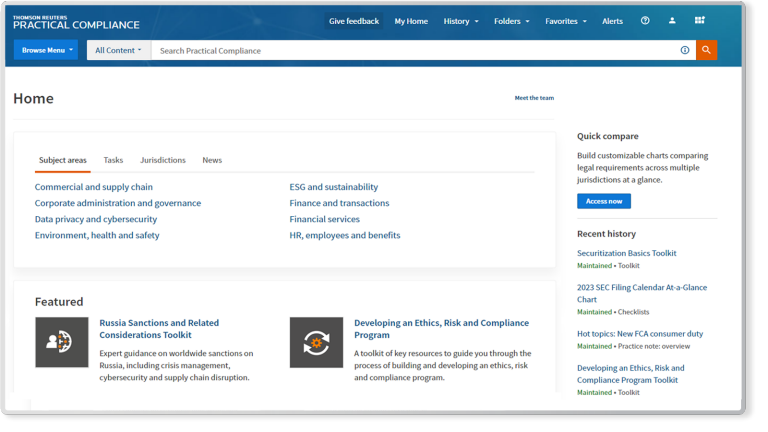Click the orange search magnifier button

click(x=706, y=50)
